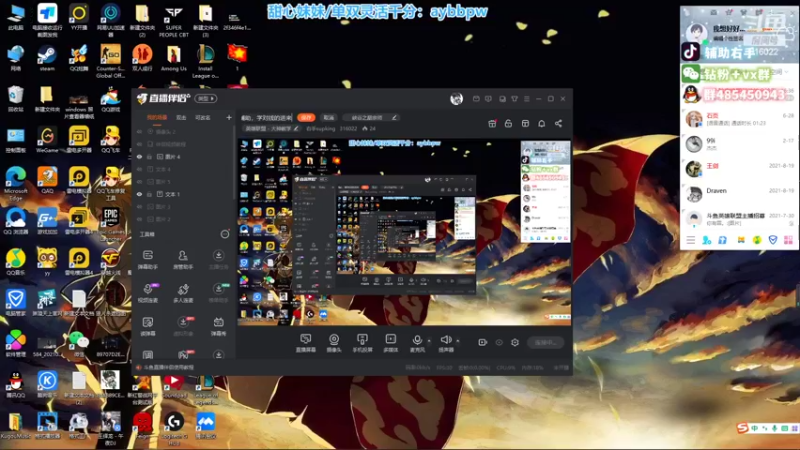Open the 多人连麦 tool
800x450 pixels.
click(x=183, y=293)
